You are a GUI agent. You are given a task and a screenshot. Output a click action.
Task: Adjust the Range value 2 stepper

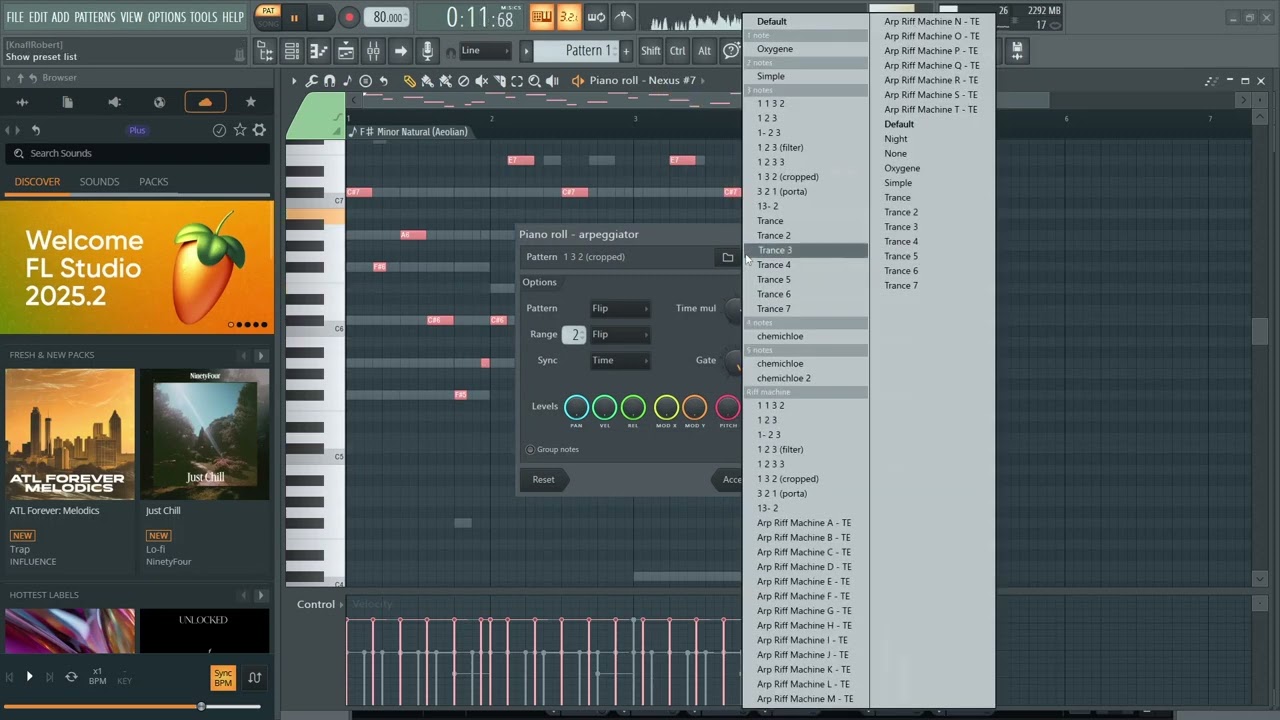coord(574,335)
